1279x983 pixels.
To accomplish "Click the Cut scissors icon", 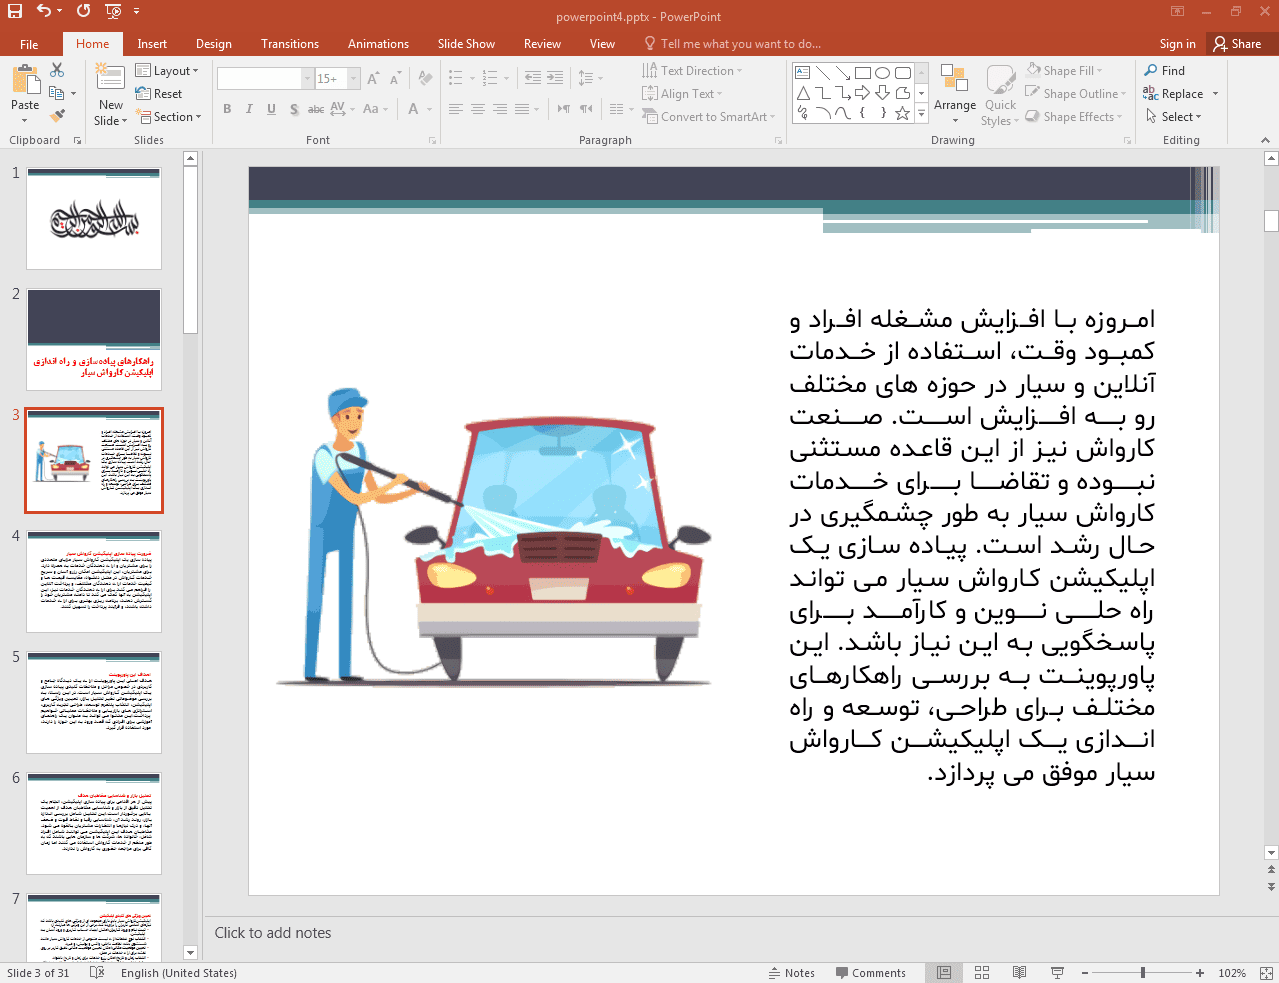I will (x=57, y=70).
